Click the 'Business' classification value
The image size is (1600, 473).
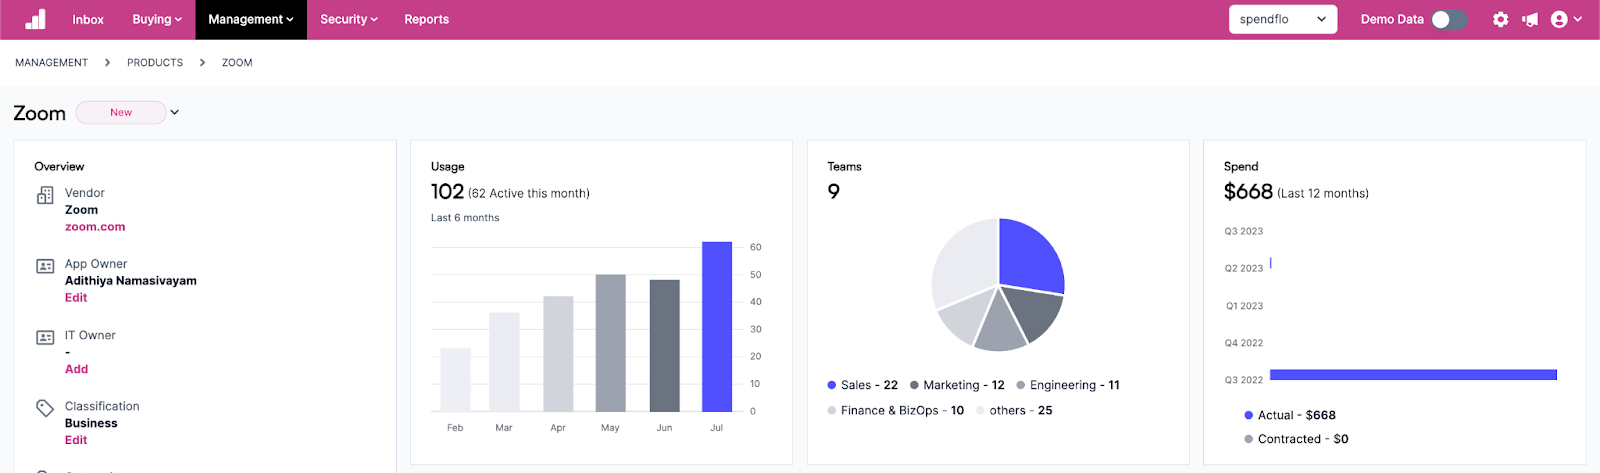point(91,423)
